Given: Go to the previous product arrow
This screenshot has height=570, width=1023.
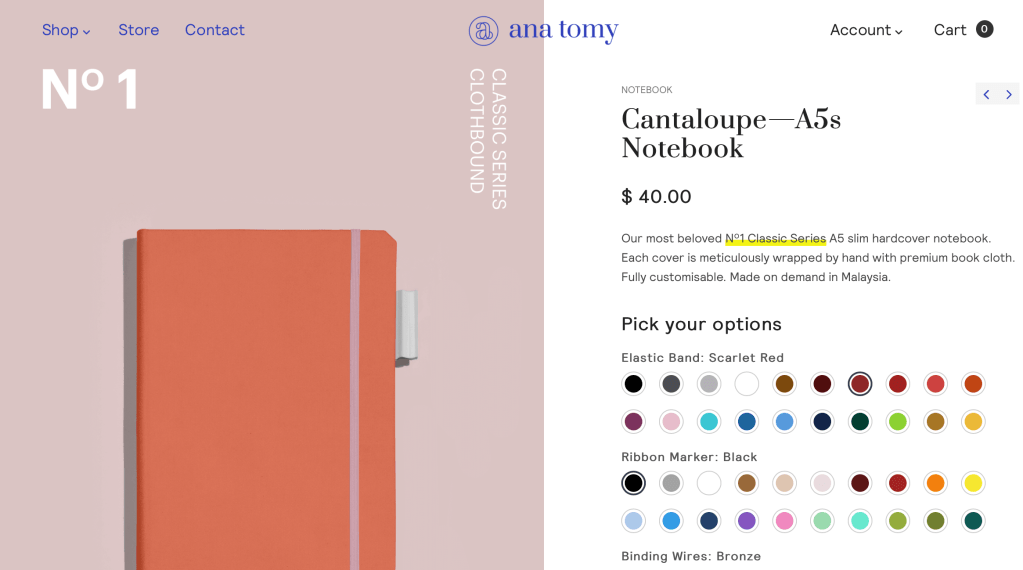Looking at the screenshot, I should pyautogui.click(x=986, y=94).
